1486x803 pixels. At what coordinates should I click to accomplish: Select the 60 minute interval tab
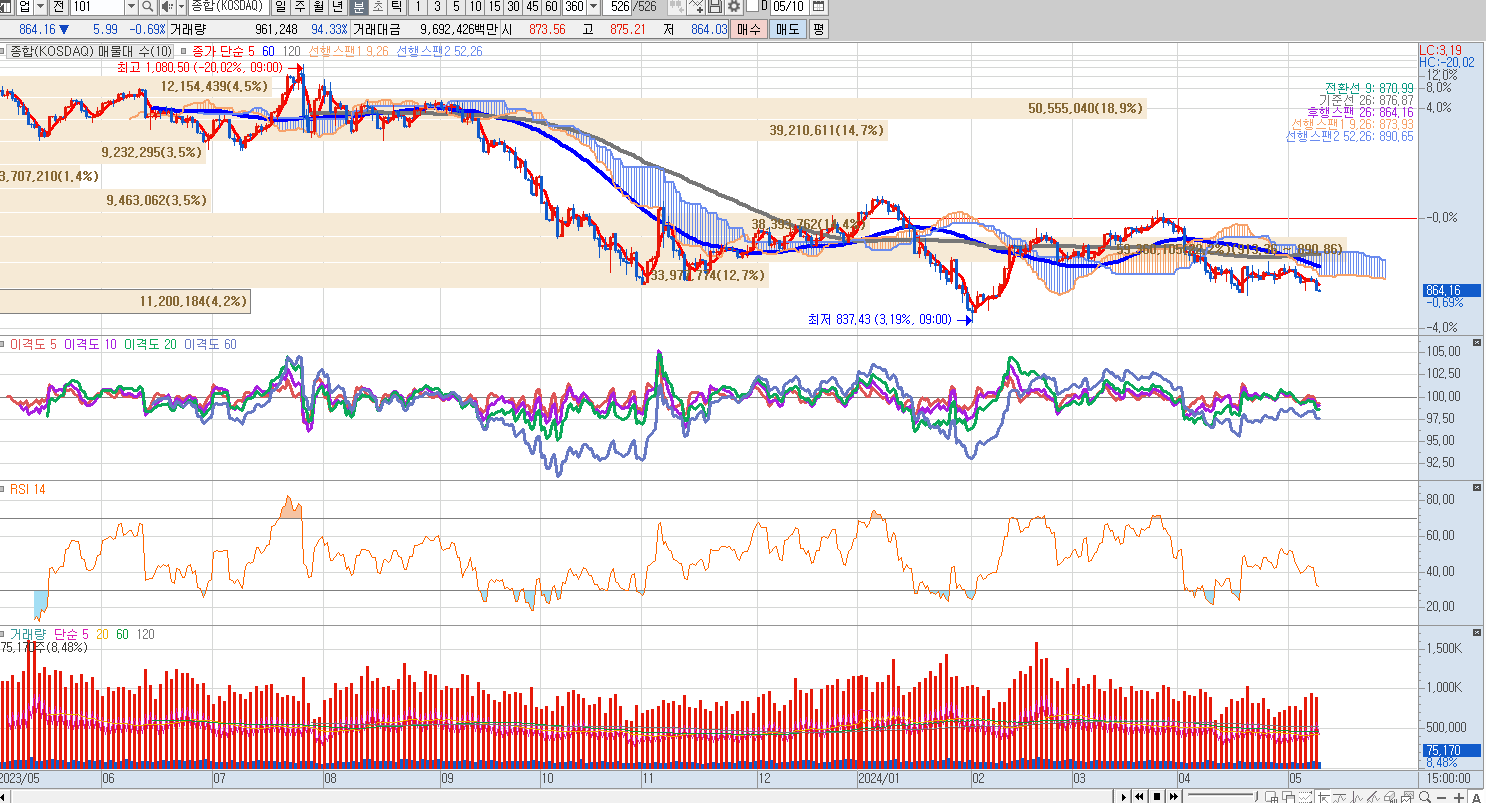point(551,7)
